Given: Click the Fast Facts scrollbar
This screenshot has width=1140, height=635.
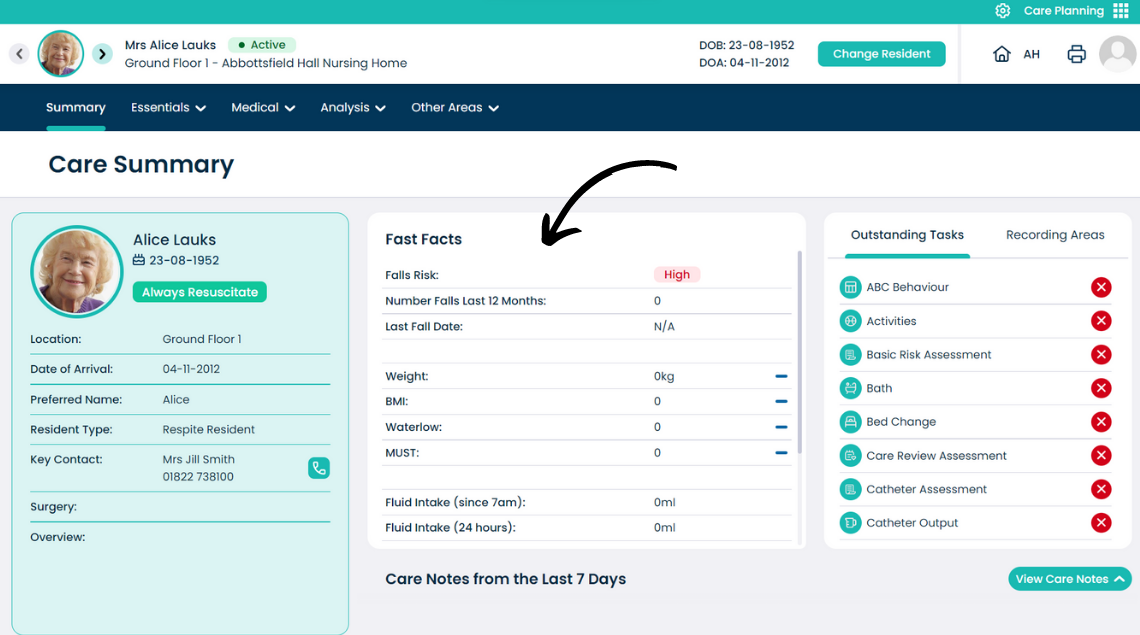Looking at the screenshot, I should point(800,353).
